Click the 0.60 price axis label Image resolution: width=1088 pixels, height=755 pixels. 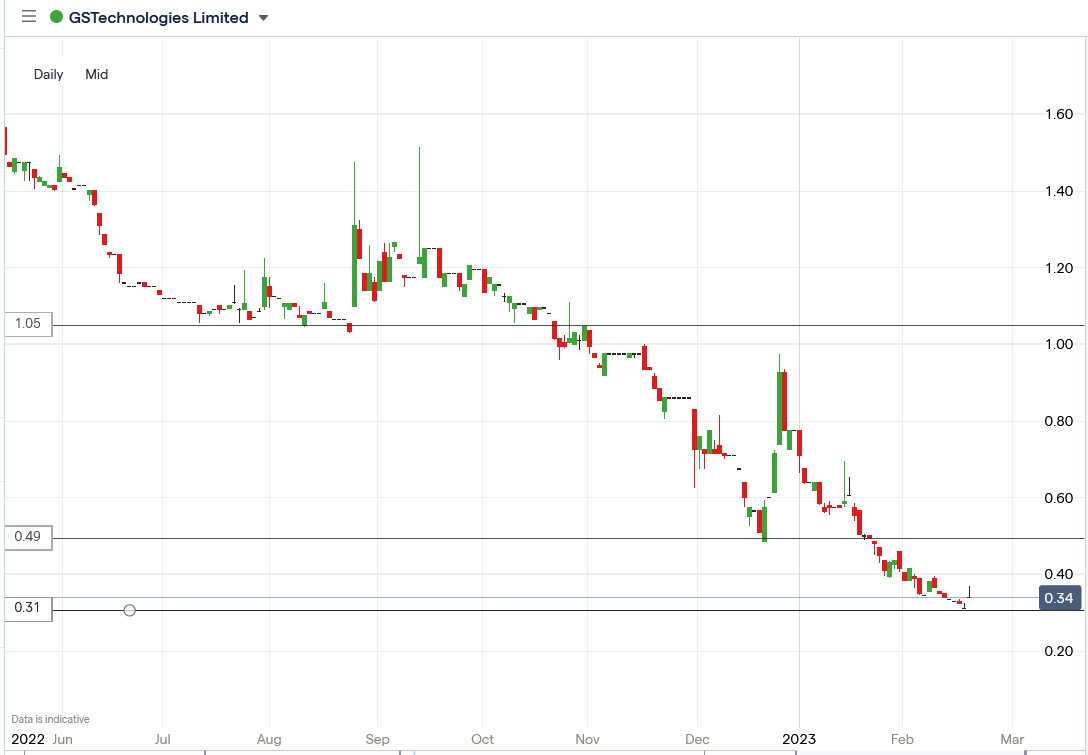pyautogui.click(x=1059, y=498)
